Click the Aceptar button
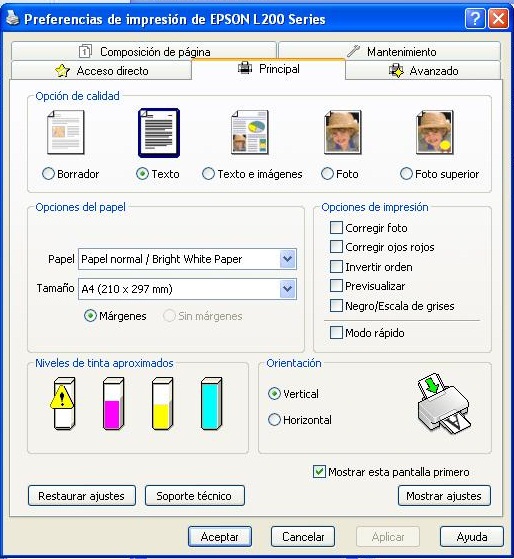 [x=220, y=537]
